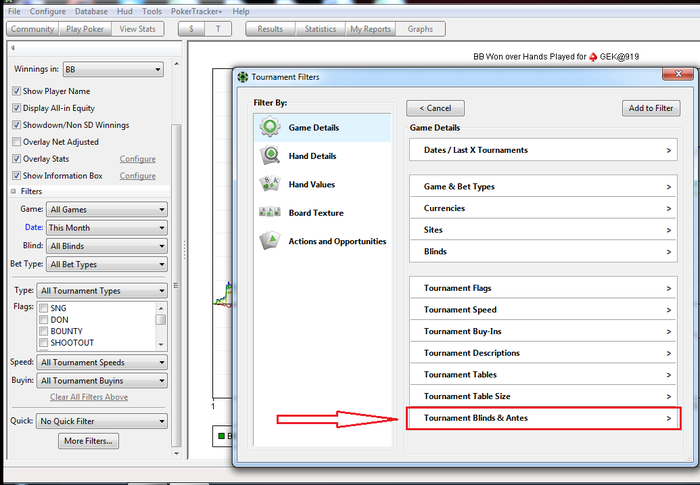Screen dimensions: 700x485
Task: Click Configure link beside Overlay Stats
Action: tap(138, 159)
